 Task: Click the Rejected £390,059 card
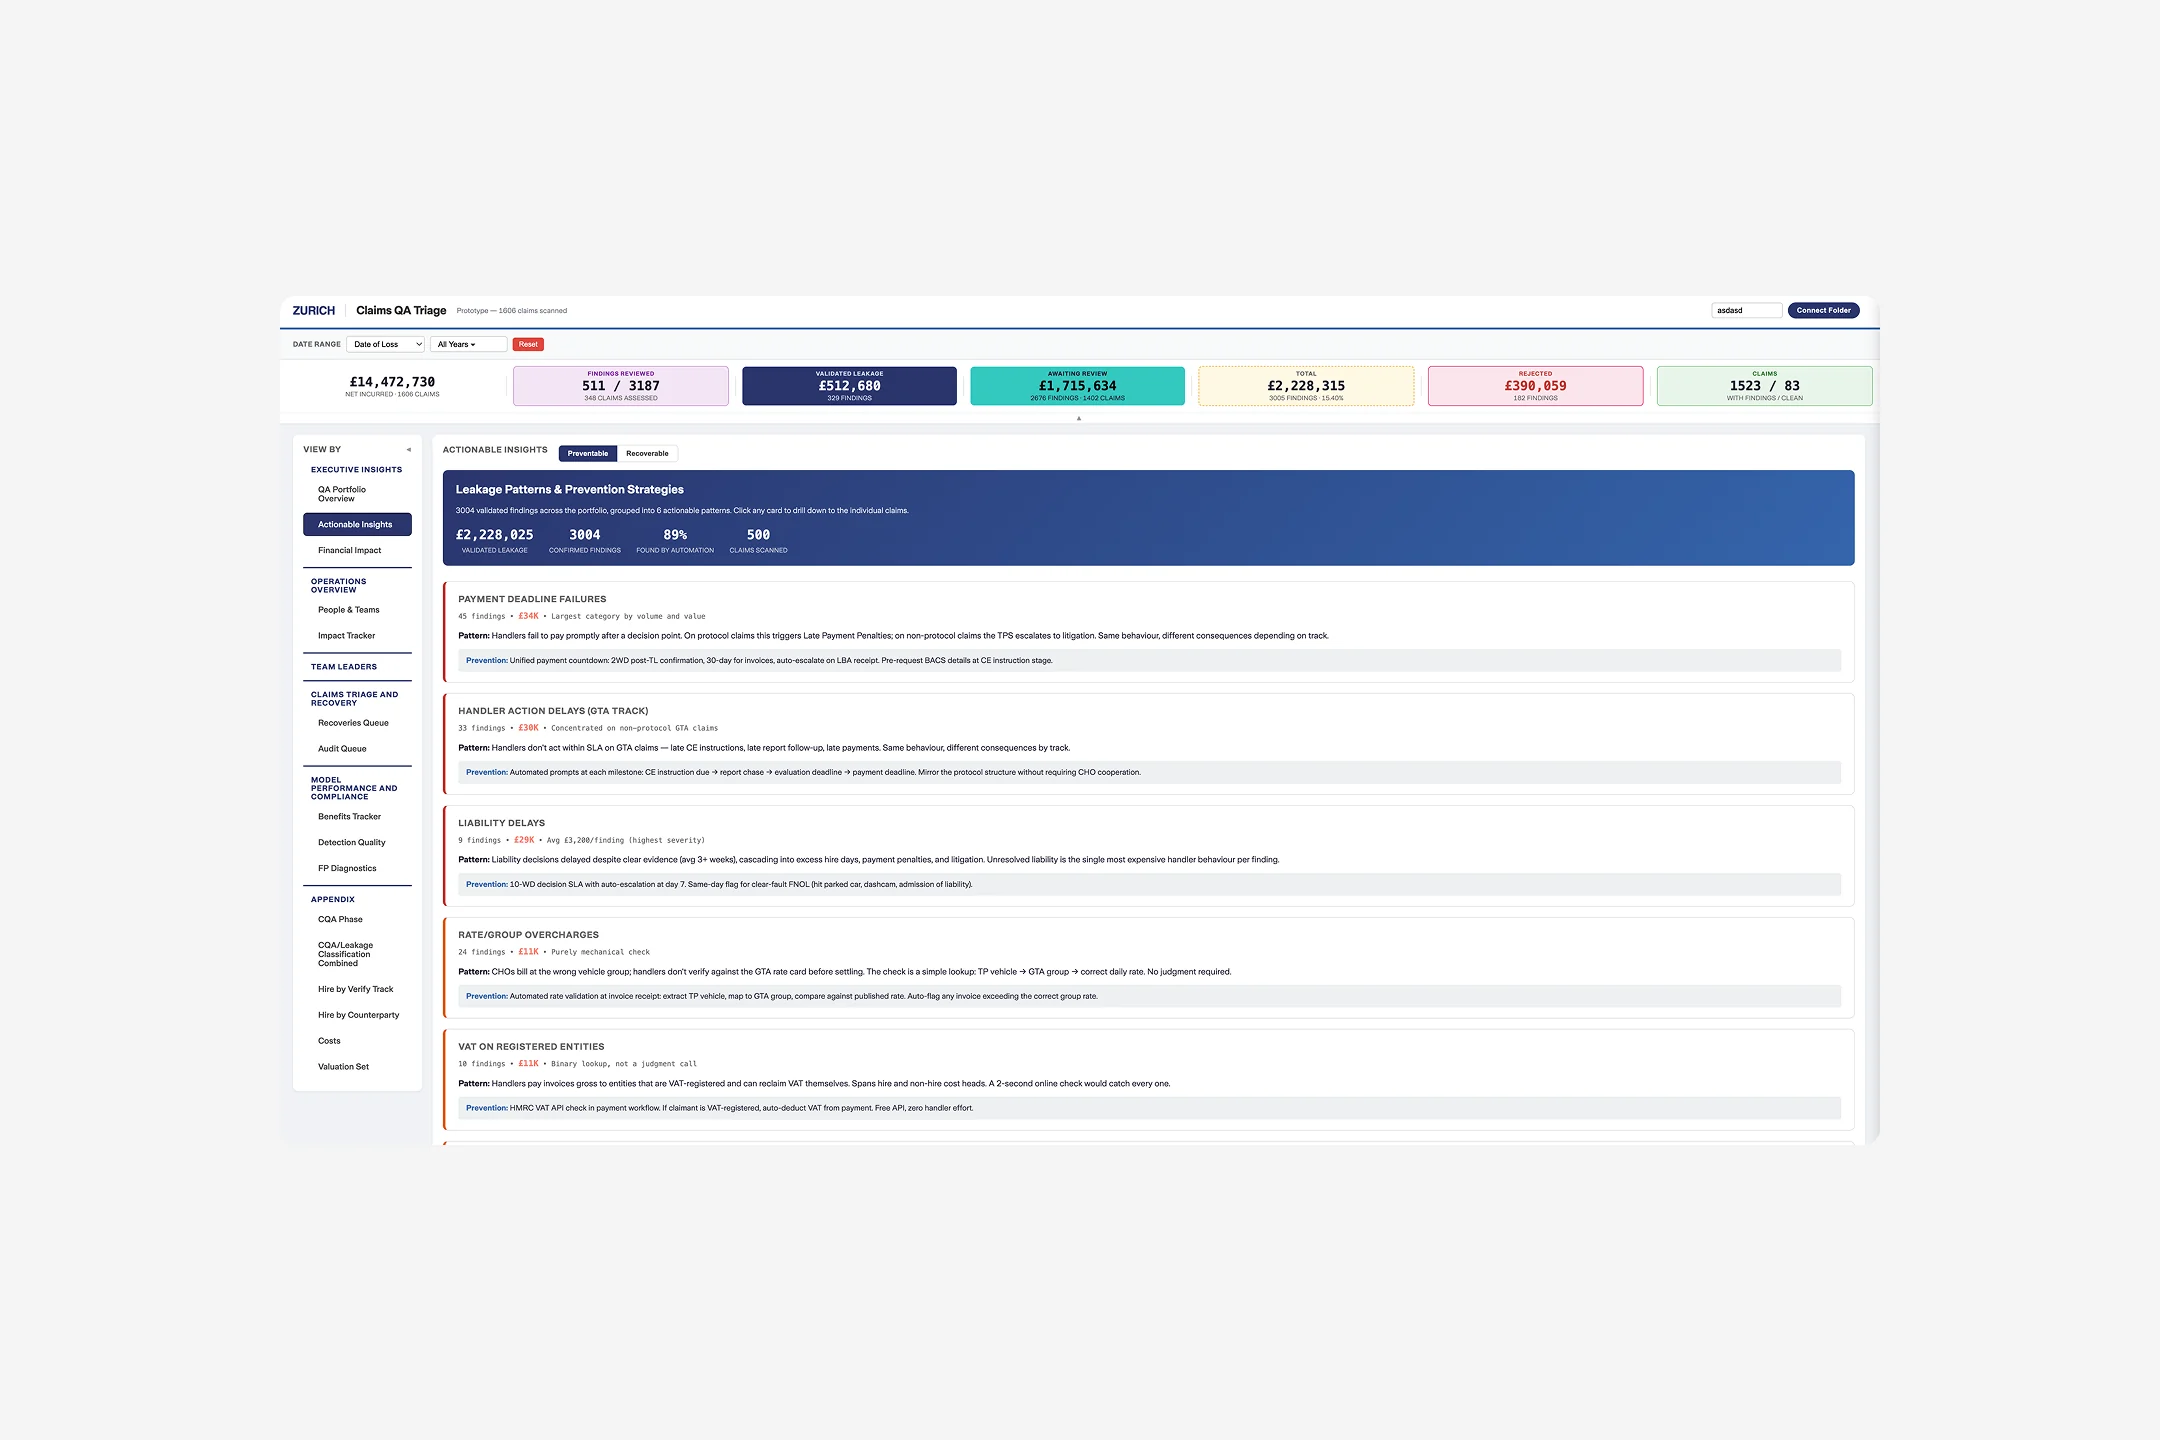tap(1535, 386)
